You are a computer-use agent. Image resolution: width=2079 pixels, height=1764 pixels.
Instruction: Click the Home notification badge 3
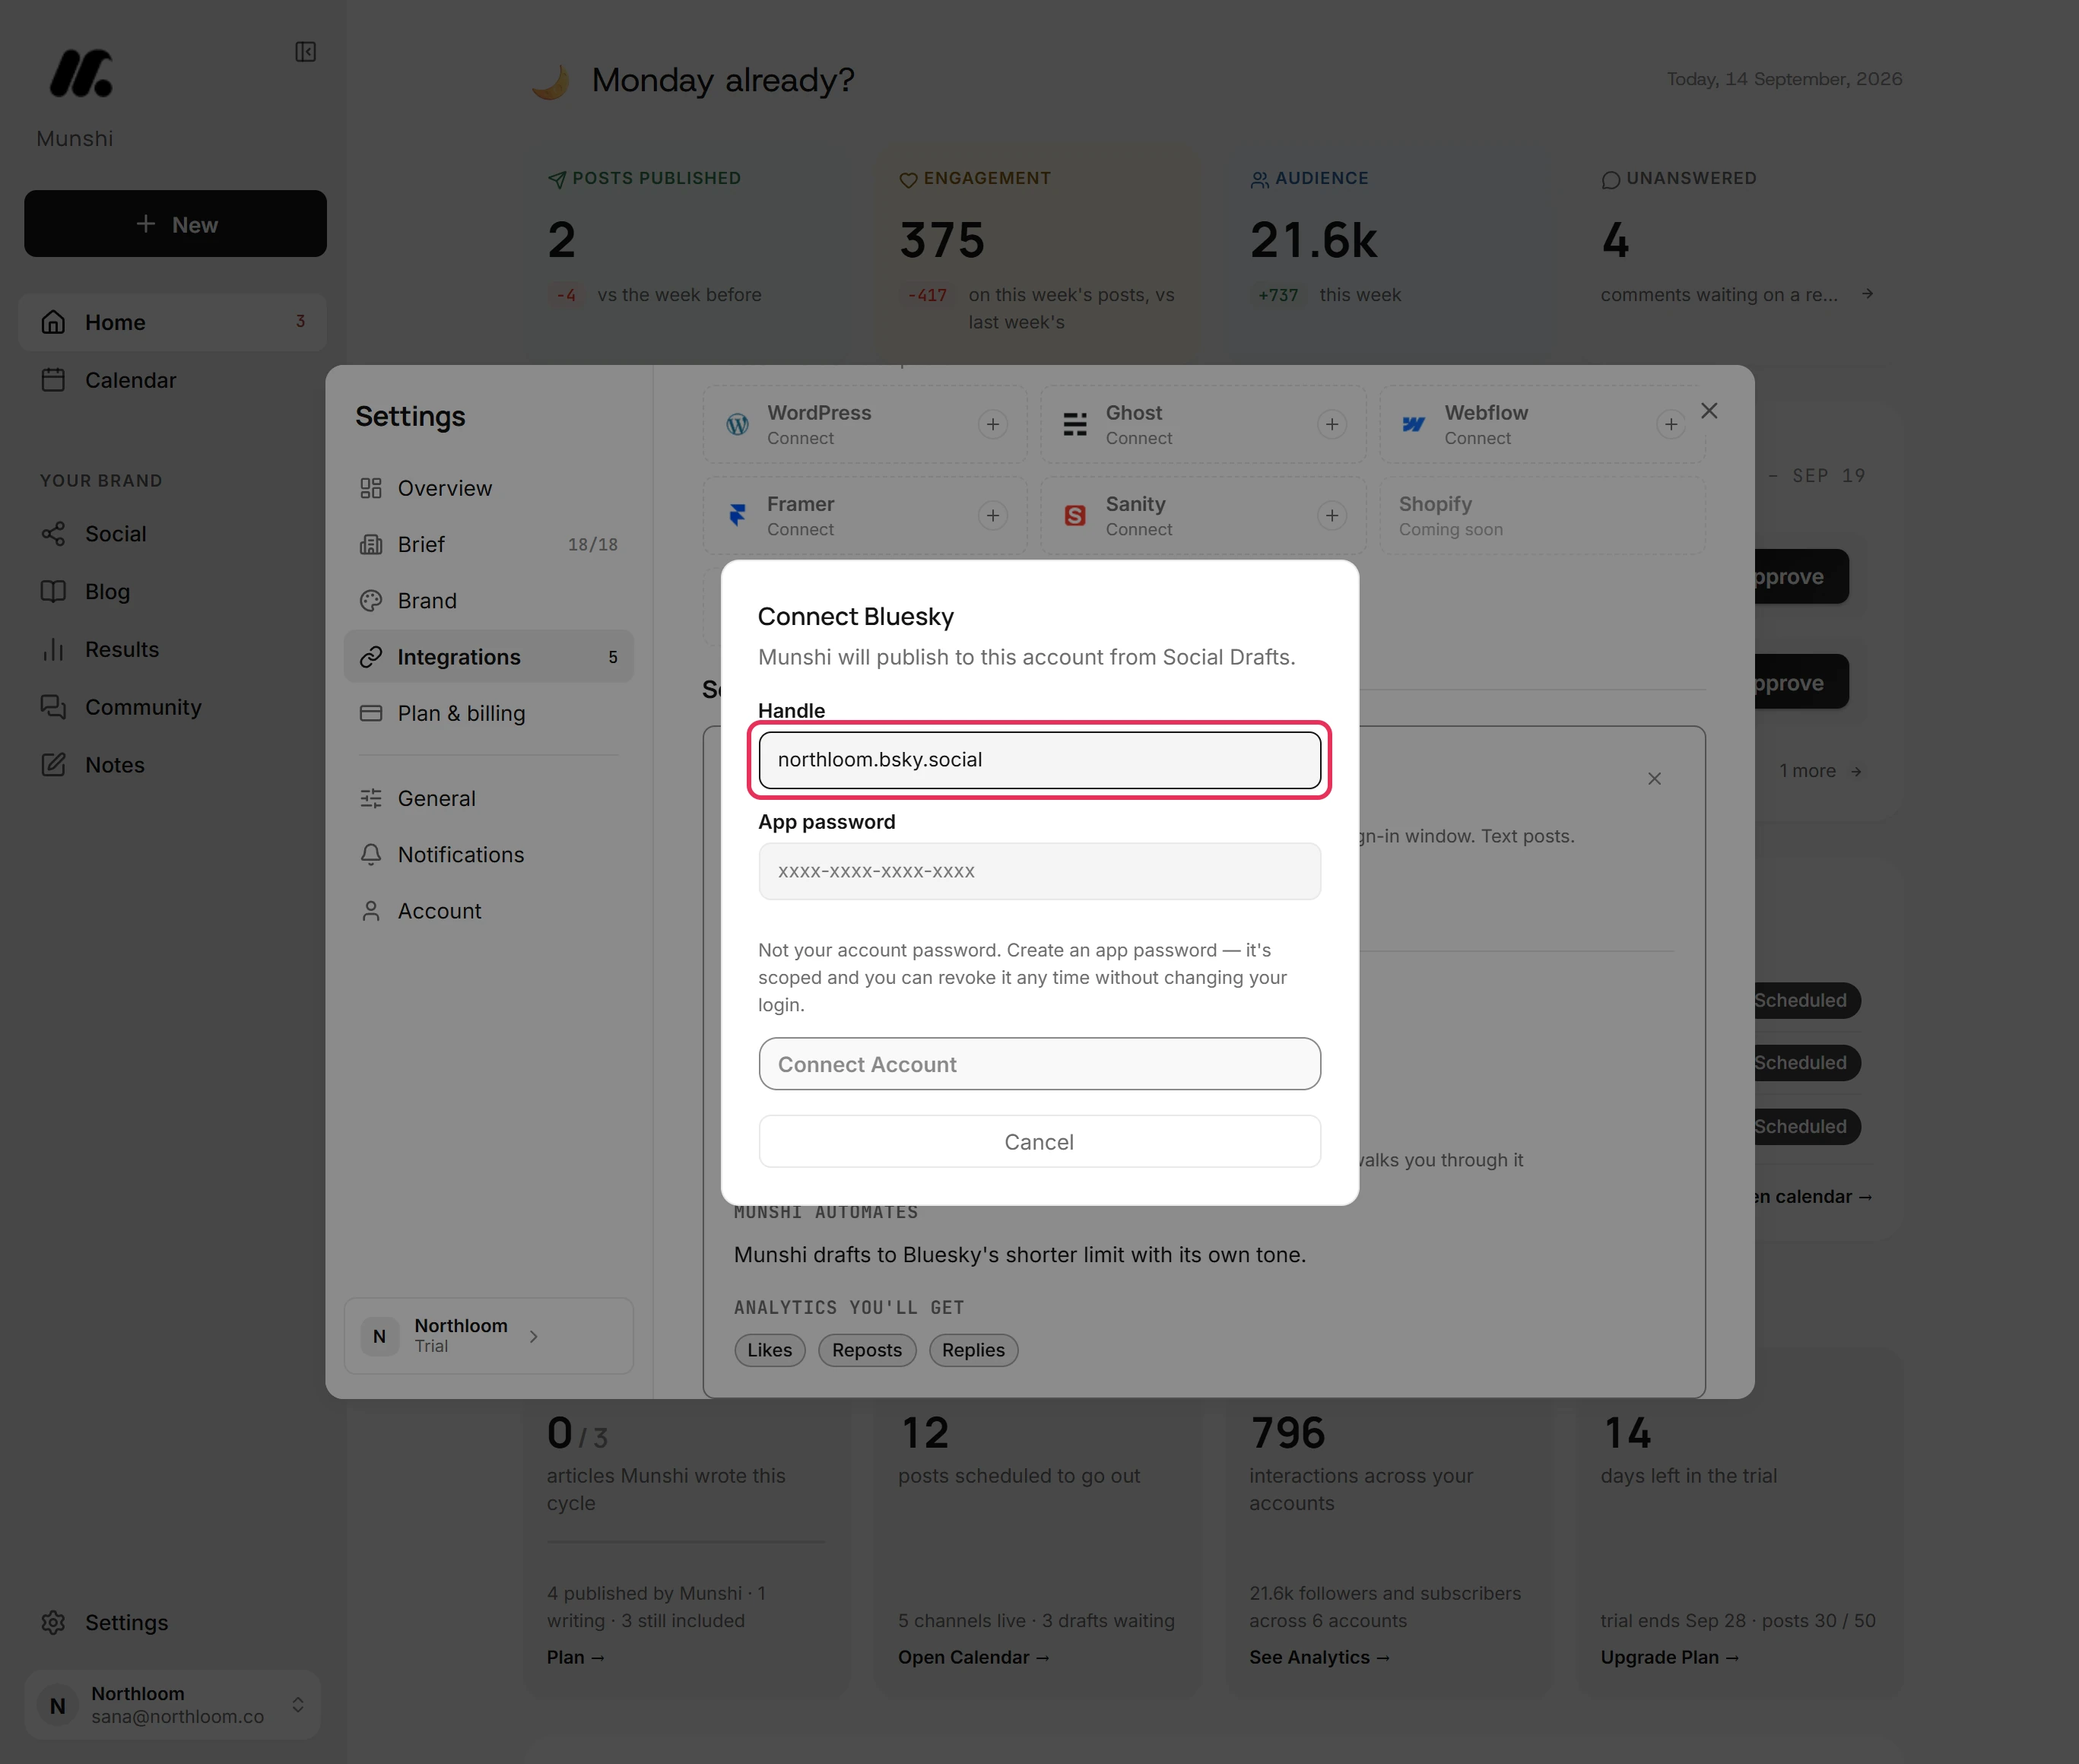(300, 321)
